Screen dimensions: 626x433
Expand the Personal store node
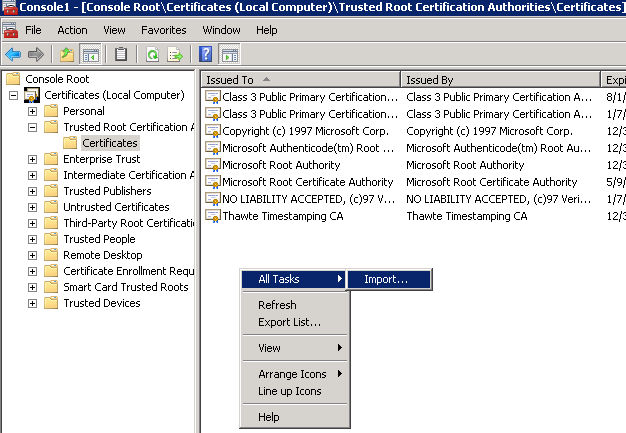[x=32, y=111]
